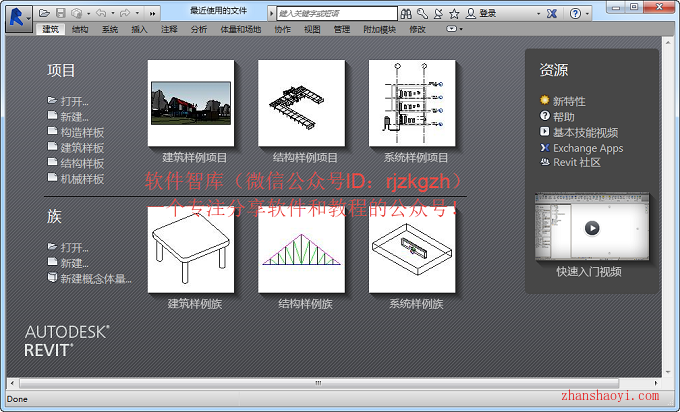This screenshot has height=412, width=680.
Task: Open the 建筑样例族 table thumbnail
Action: coord(191,249)
